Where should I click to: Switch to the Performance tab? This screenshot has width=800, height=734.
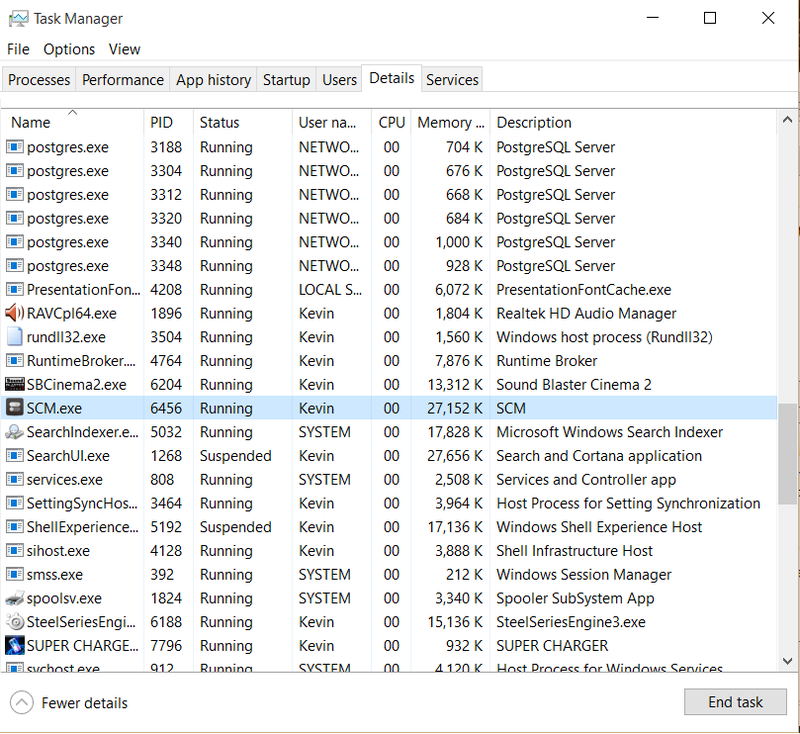[123, 80]
